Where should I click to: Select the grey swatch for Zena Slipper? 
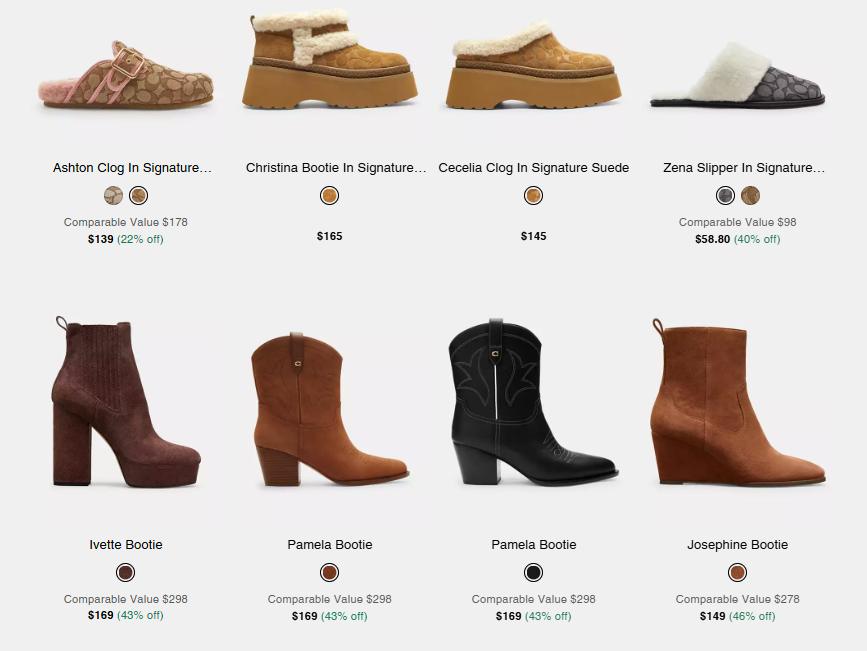pos(724,195)
